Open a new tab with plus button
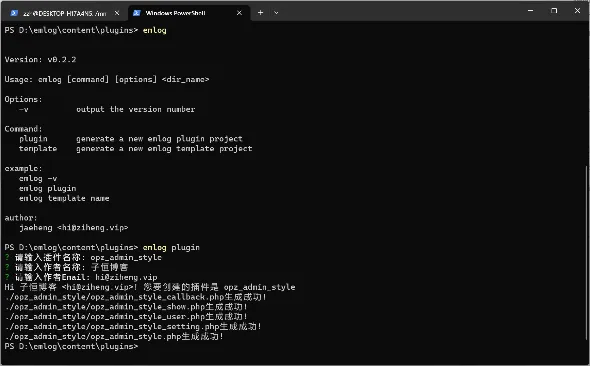The height and width of the screenshot is (366, 590). tap(260, 13)
